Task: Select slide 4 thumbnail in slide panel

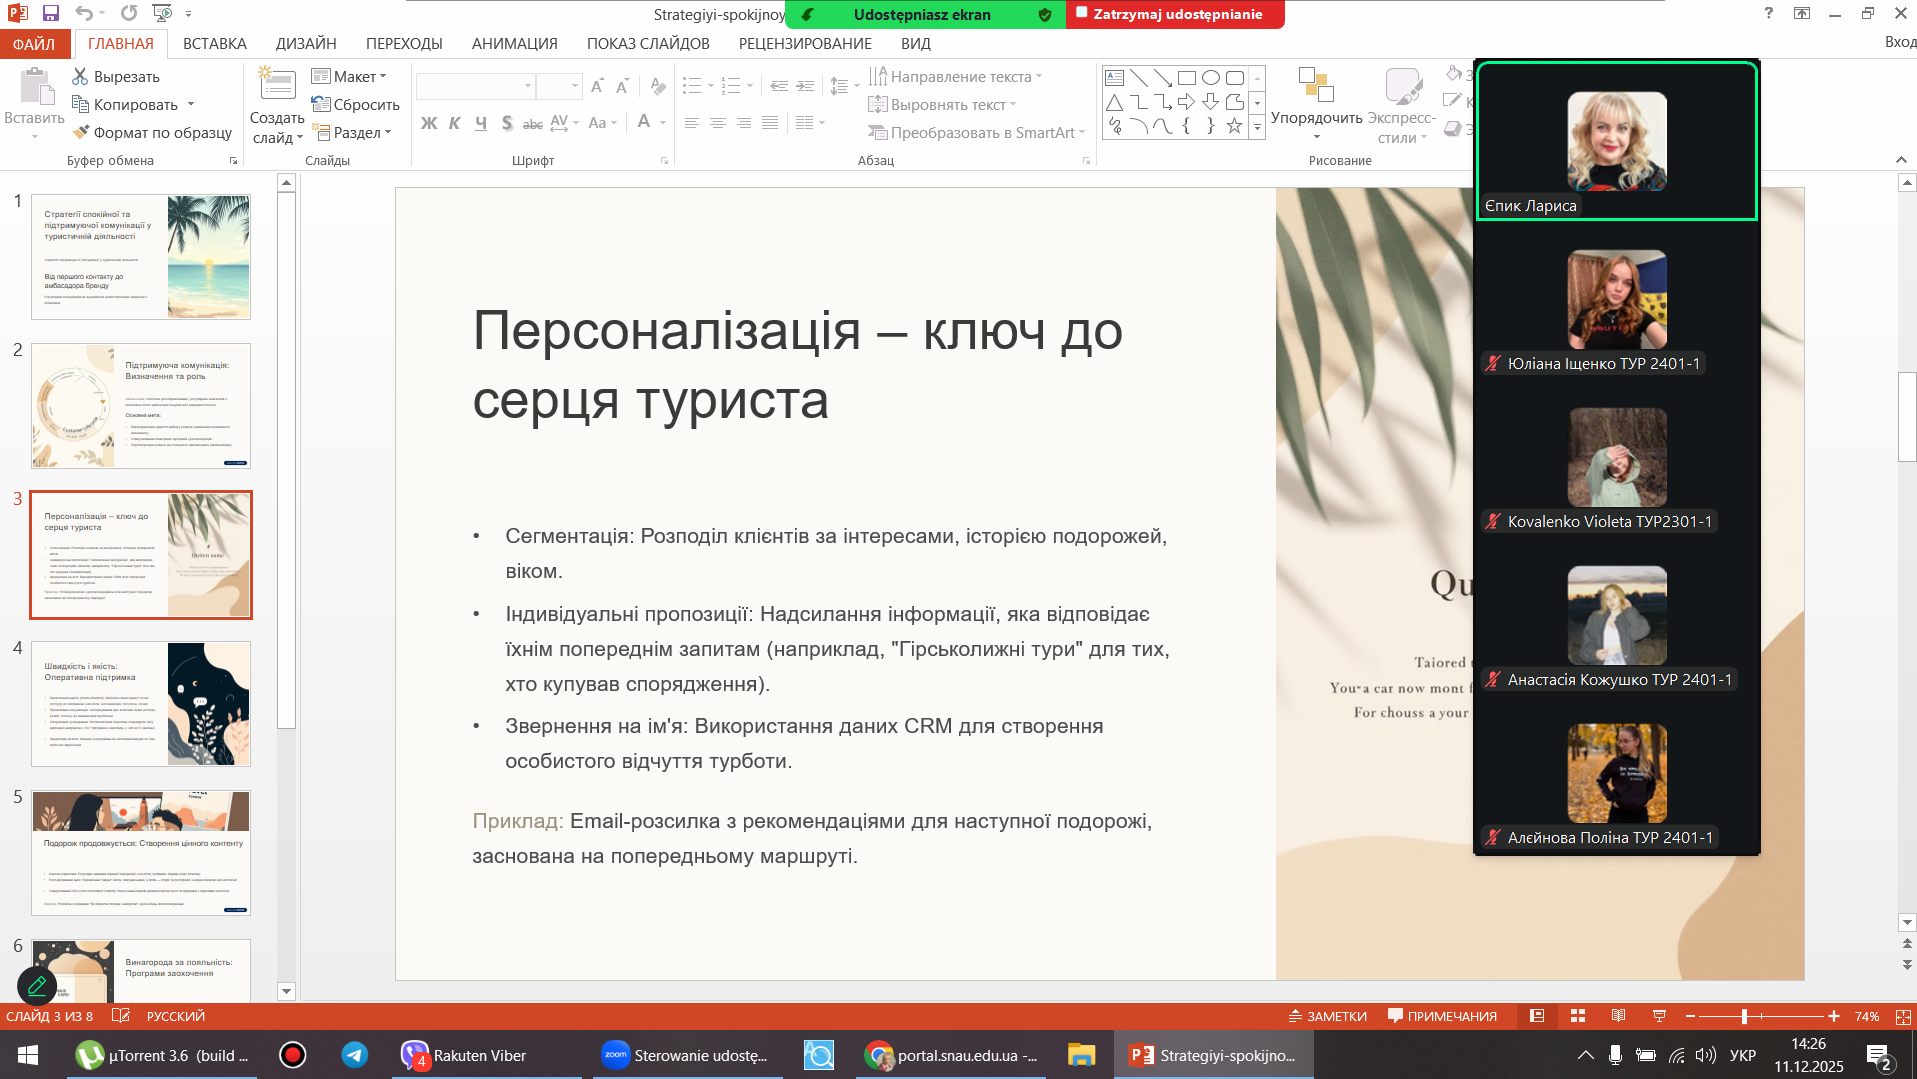Action: 141,704
